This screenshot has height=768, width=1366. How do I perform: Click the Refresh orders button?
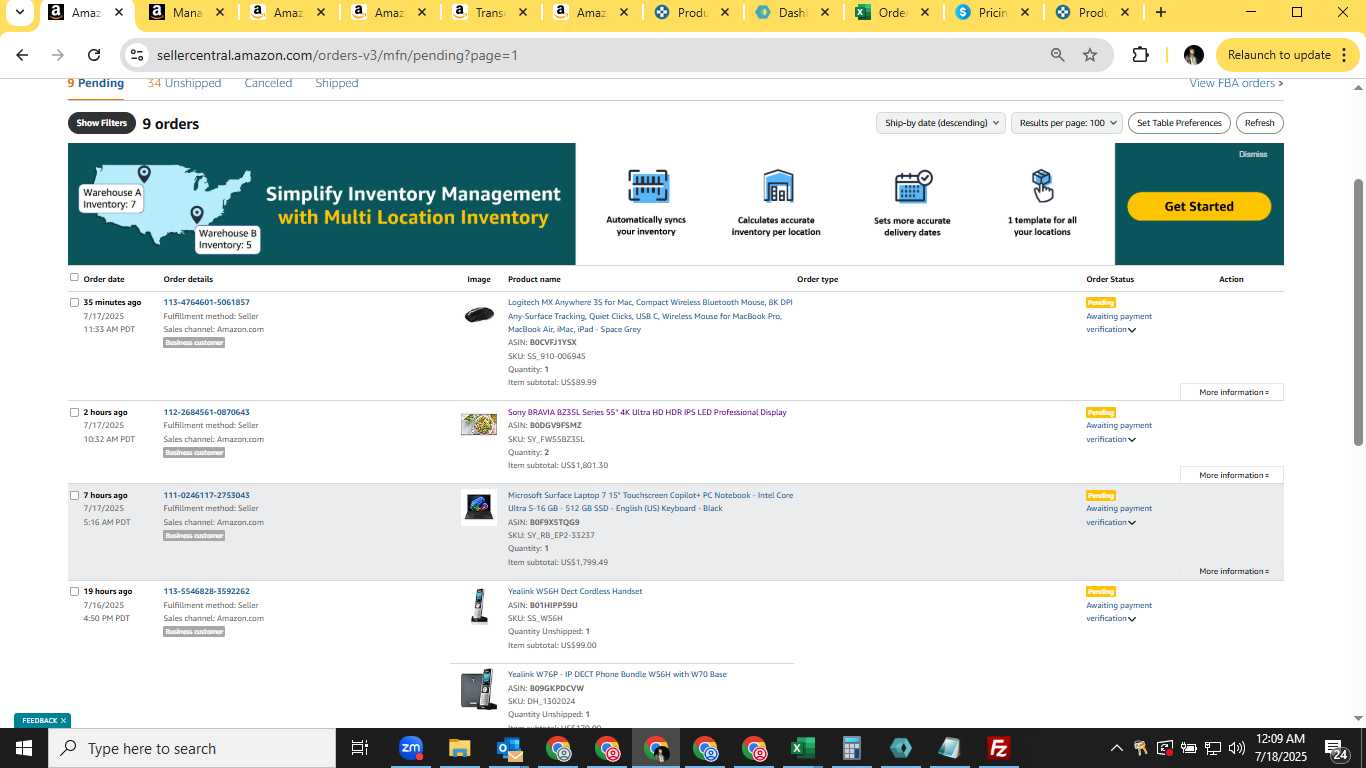click(x=1259, y=123)
